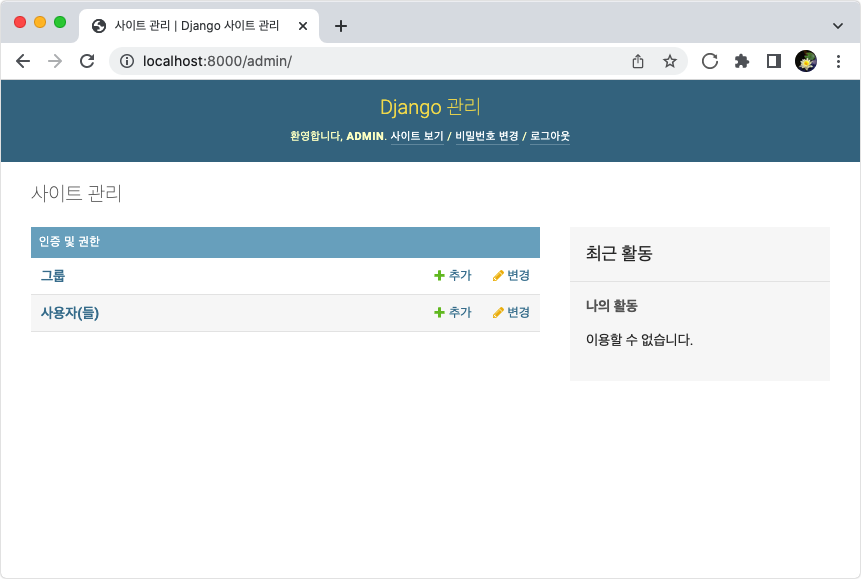Click the share icon in address bar
861x579 pixels.
click(638, 61)
